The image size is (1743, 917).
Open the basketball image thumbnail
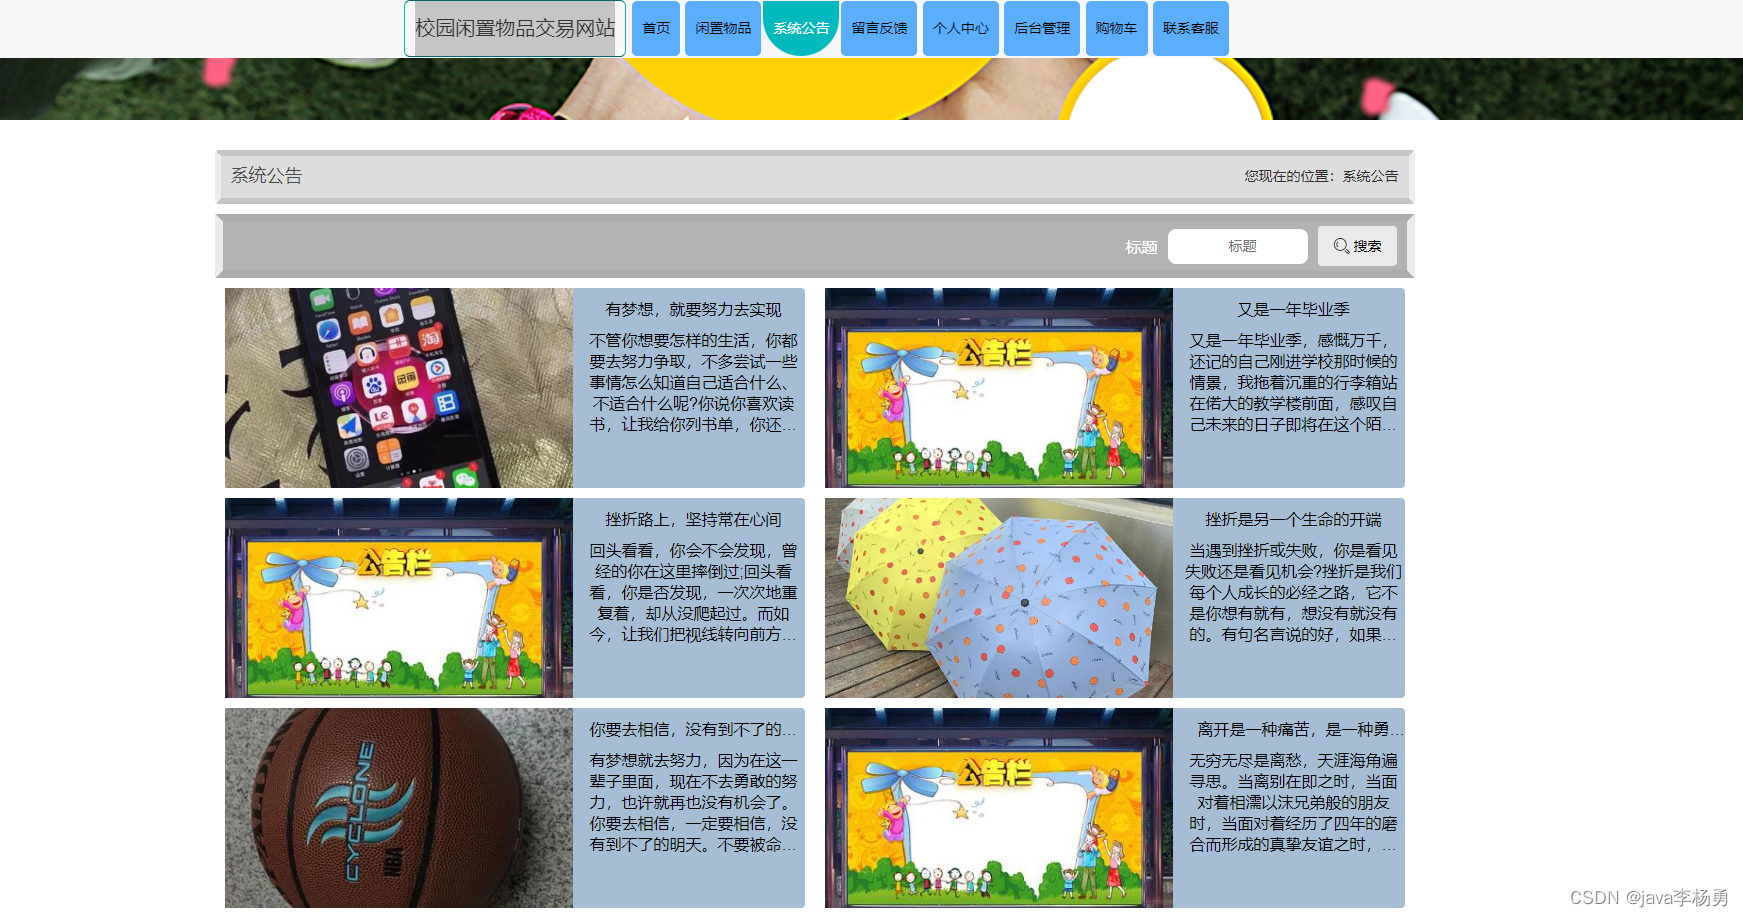click(399, 808)
